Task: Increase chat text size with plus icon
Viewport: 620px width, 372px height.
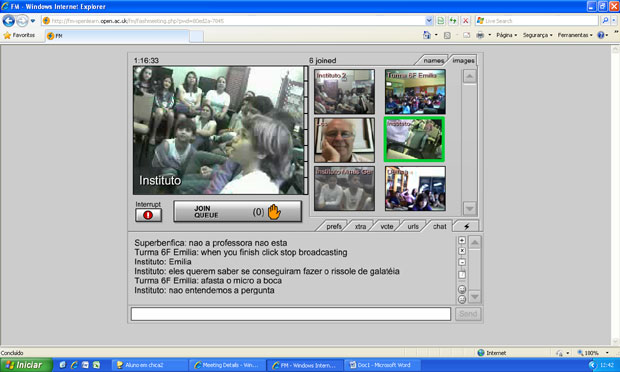Action: click(x=461, y=240)
